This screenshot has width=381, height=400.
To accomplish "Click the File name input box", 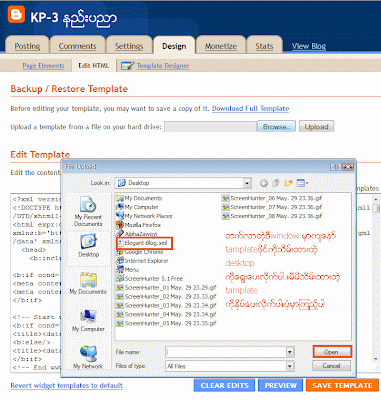I will 226,352.
